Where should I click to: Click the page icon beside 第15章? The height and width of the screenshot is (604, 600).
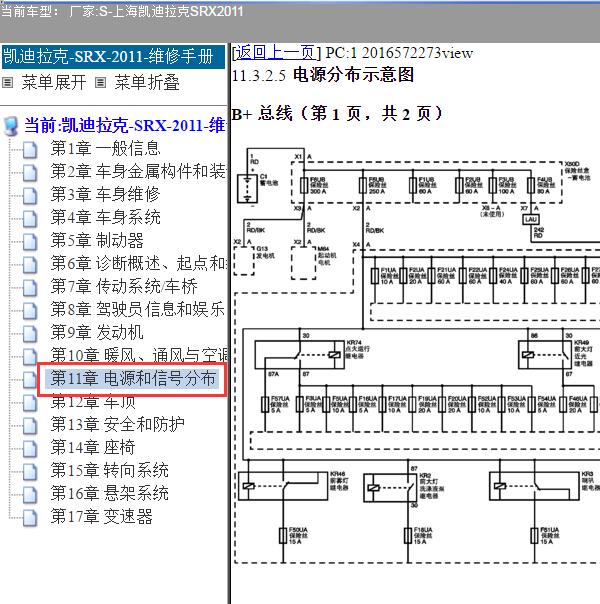pos(30,472)
